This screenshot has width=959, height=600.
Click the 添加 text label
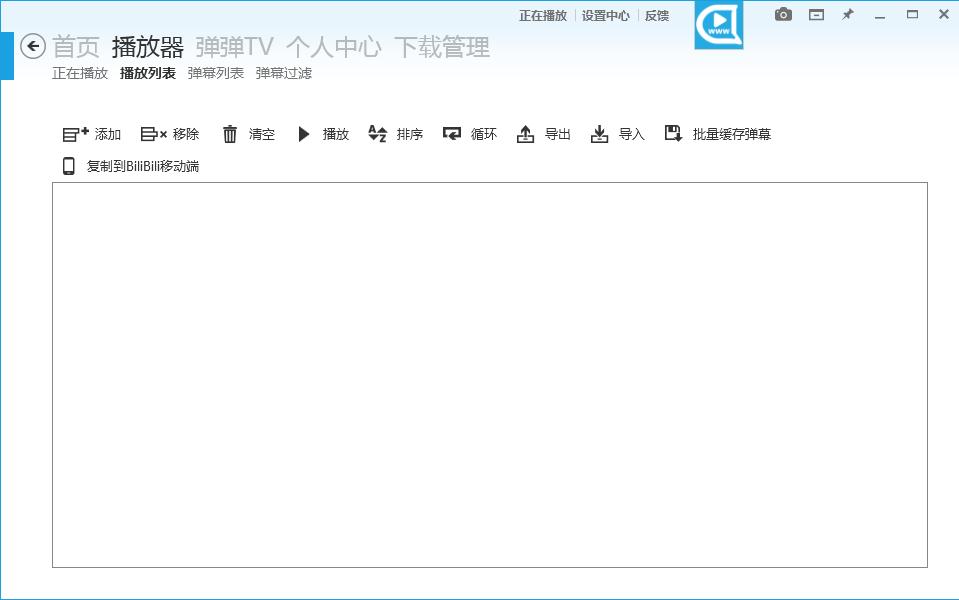point(108,134)
